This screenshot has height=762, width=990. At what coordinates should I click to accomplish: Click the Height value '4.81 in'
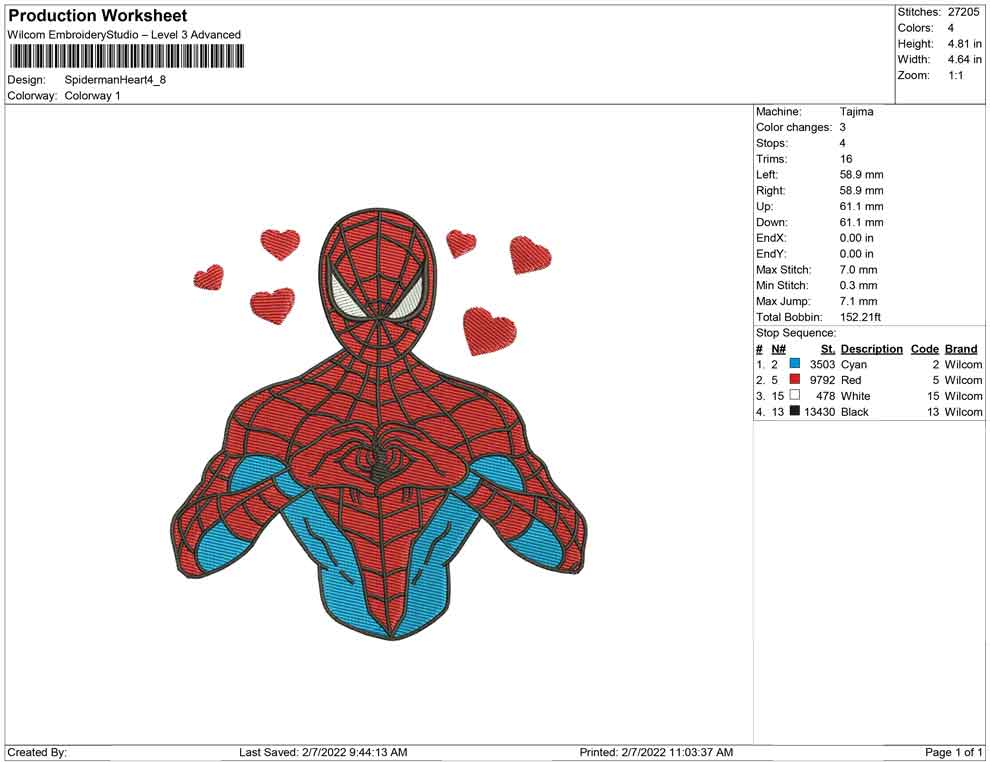[x=965, y=44]
